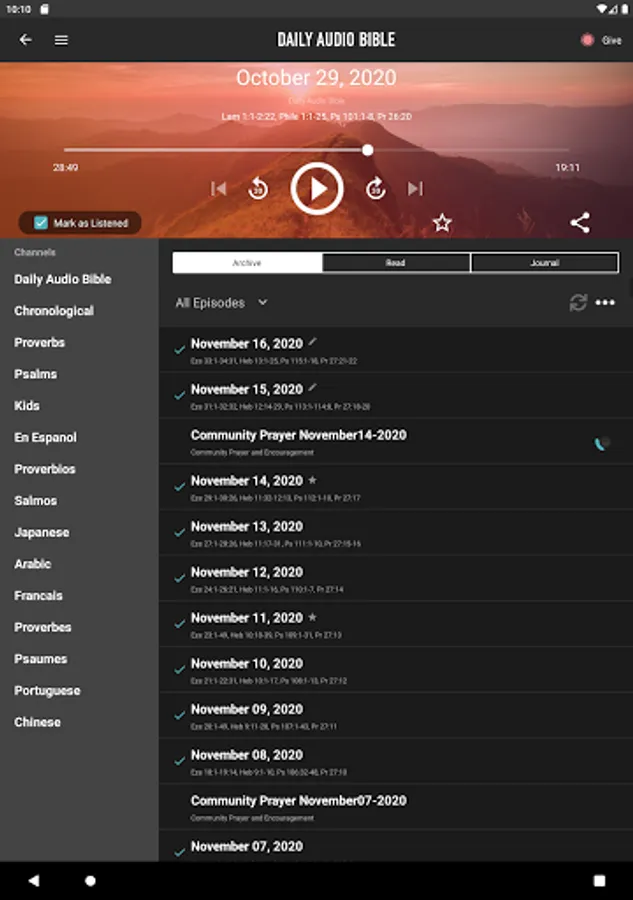This screenshot has width=633, height=900.
Task: Share the current episode
Action: tap(580, 223)
